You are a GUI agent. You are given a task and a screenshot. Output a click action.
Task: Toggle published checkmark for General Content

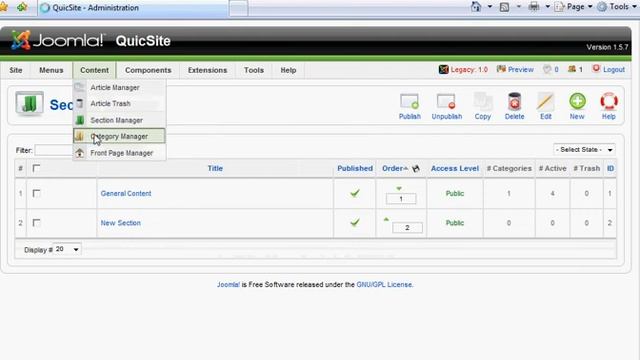pyautogui.click(x=355, y=193)
